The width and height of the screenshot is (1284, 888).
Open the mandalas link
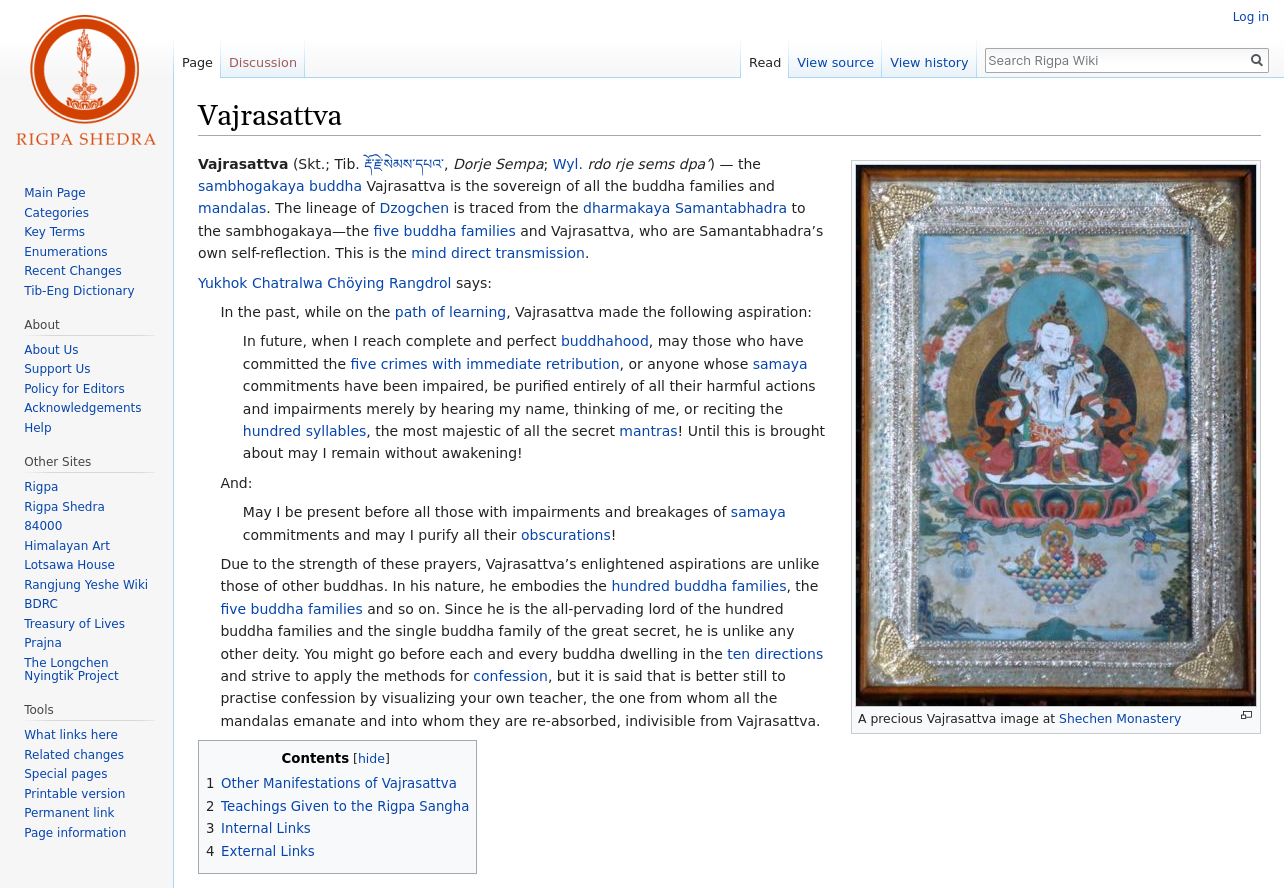232,208
